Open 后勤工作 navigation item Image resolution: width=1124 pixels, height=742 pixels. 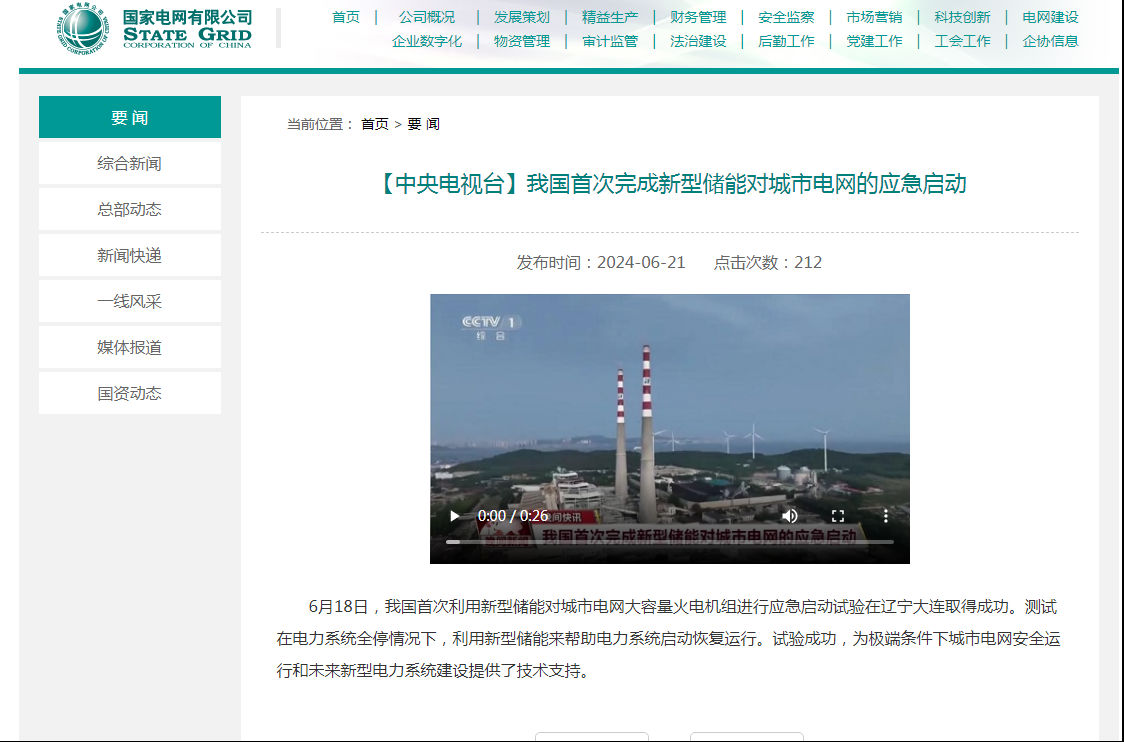[786, 42]
